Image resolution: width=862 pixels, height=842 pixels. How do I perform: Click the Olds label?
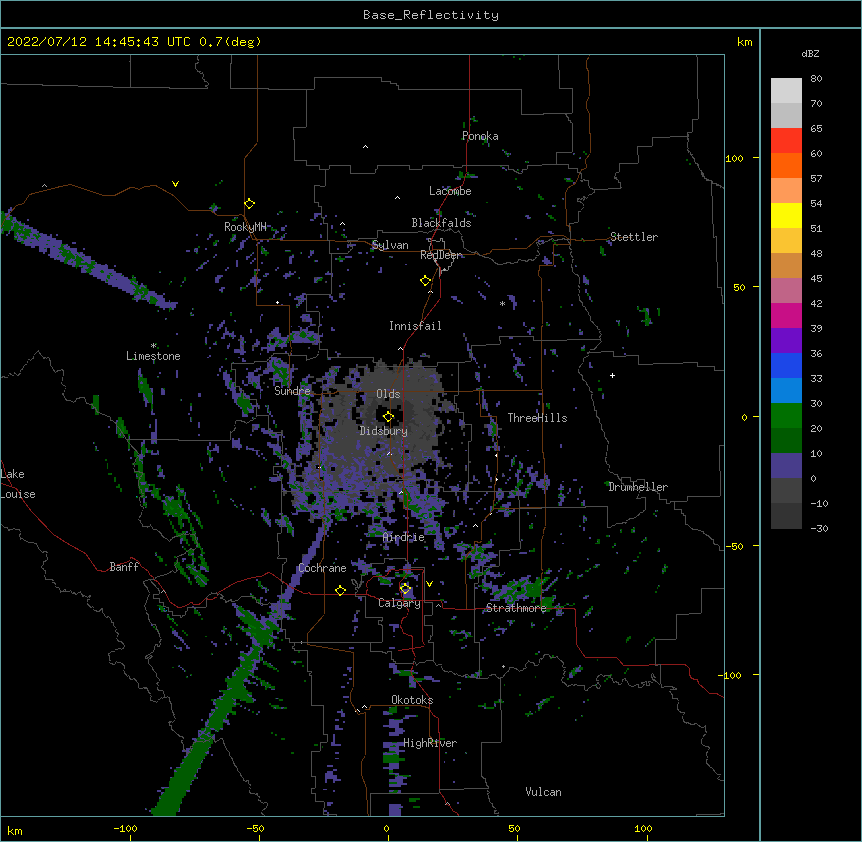(388, 394)
